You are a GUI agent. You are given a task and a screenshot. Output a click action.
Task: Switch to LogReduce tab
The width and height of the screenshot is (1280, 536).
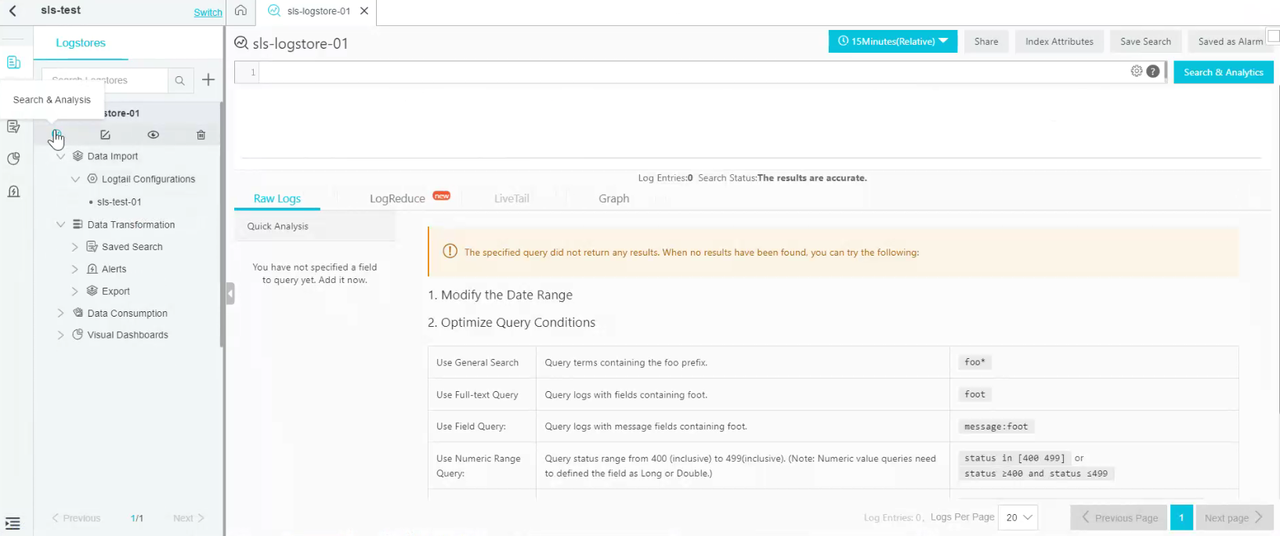[x=397, y=198]
